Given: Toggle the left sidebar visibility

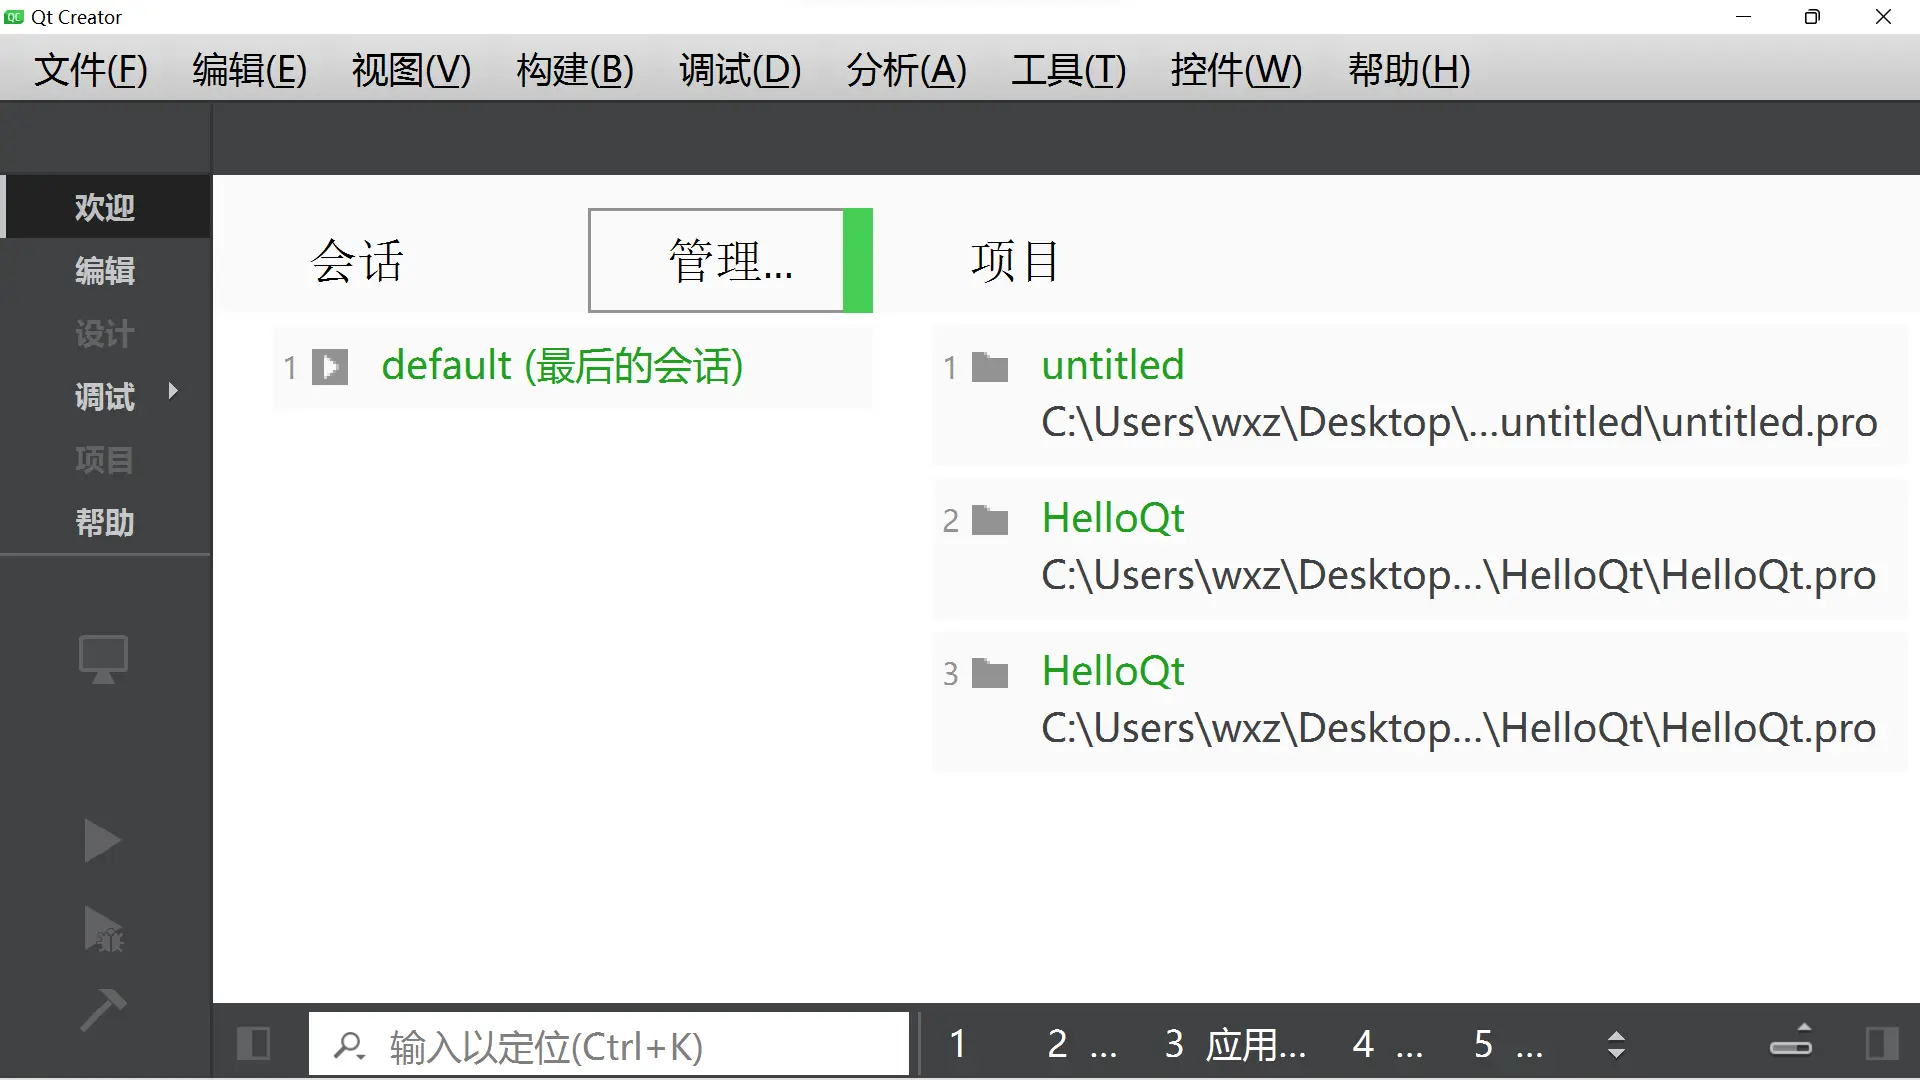Looking at the screenshot, I should click(254, 1044).
